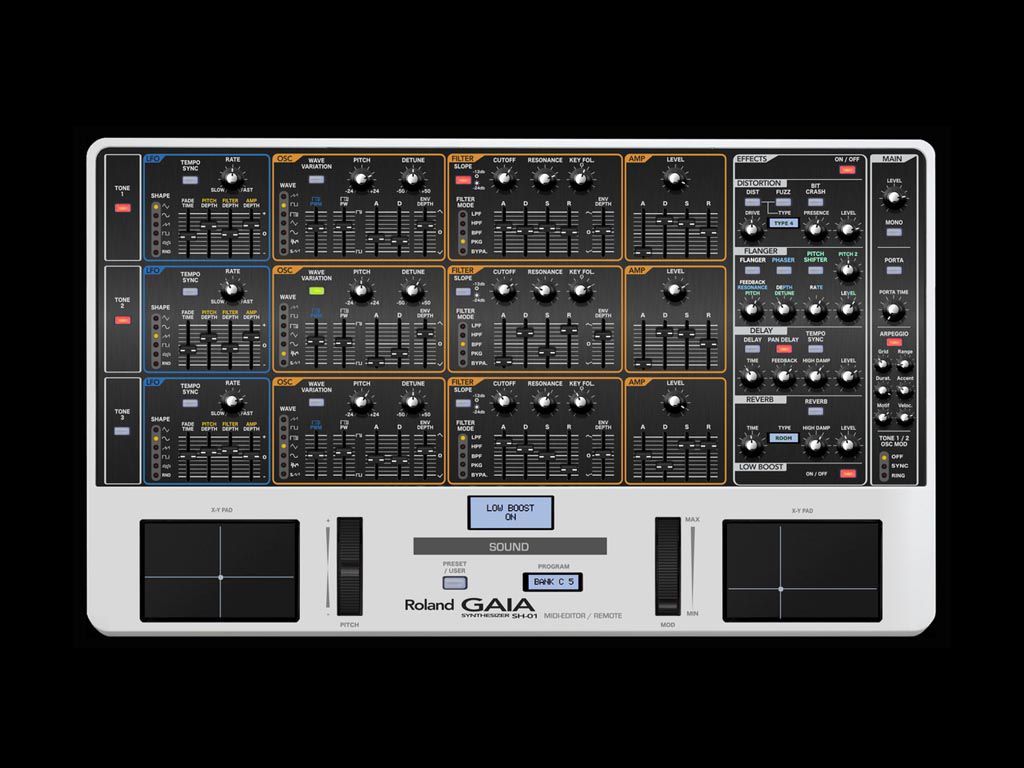
Task: Toggle the Arpeggio button
Action: [x=893, y=343]
